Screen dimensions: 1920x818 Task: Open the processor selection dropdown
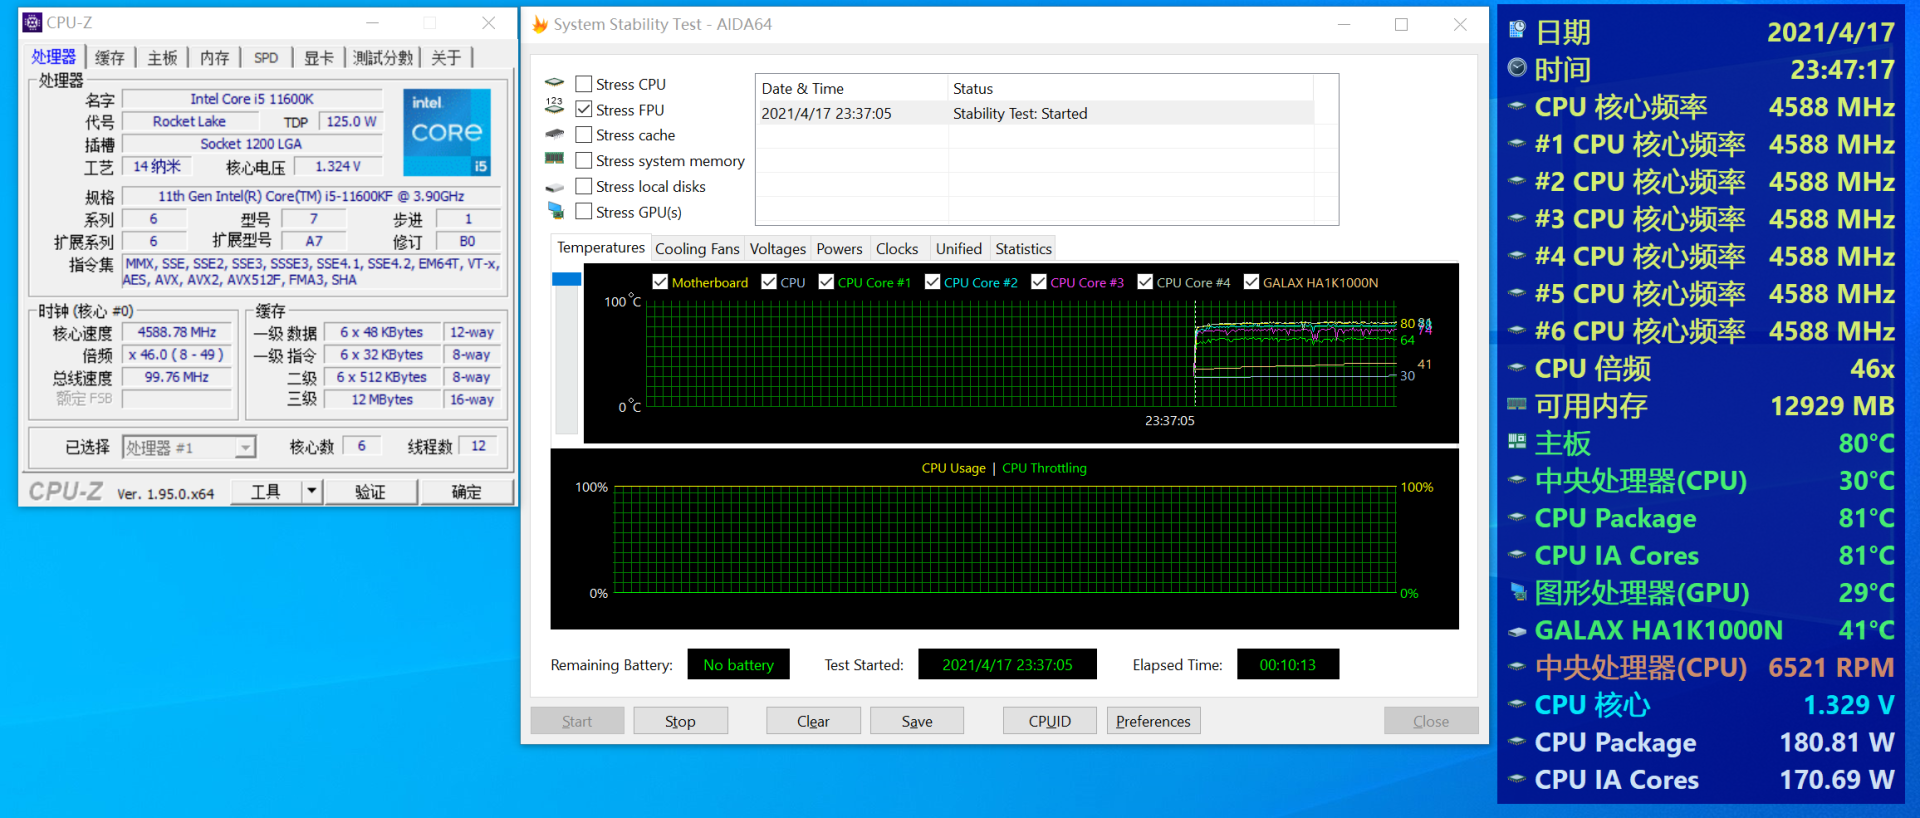(x=245, y=448)
